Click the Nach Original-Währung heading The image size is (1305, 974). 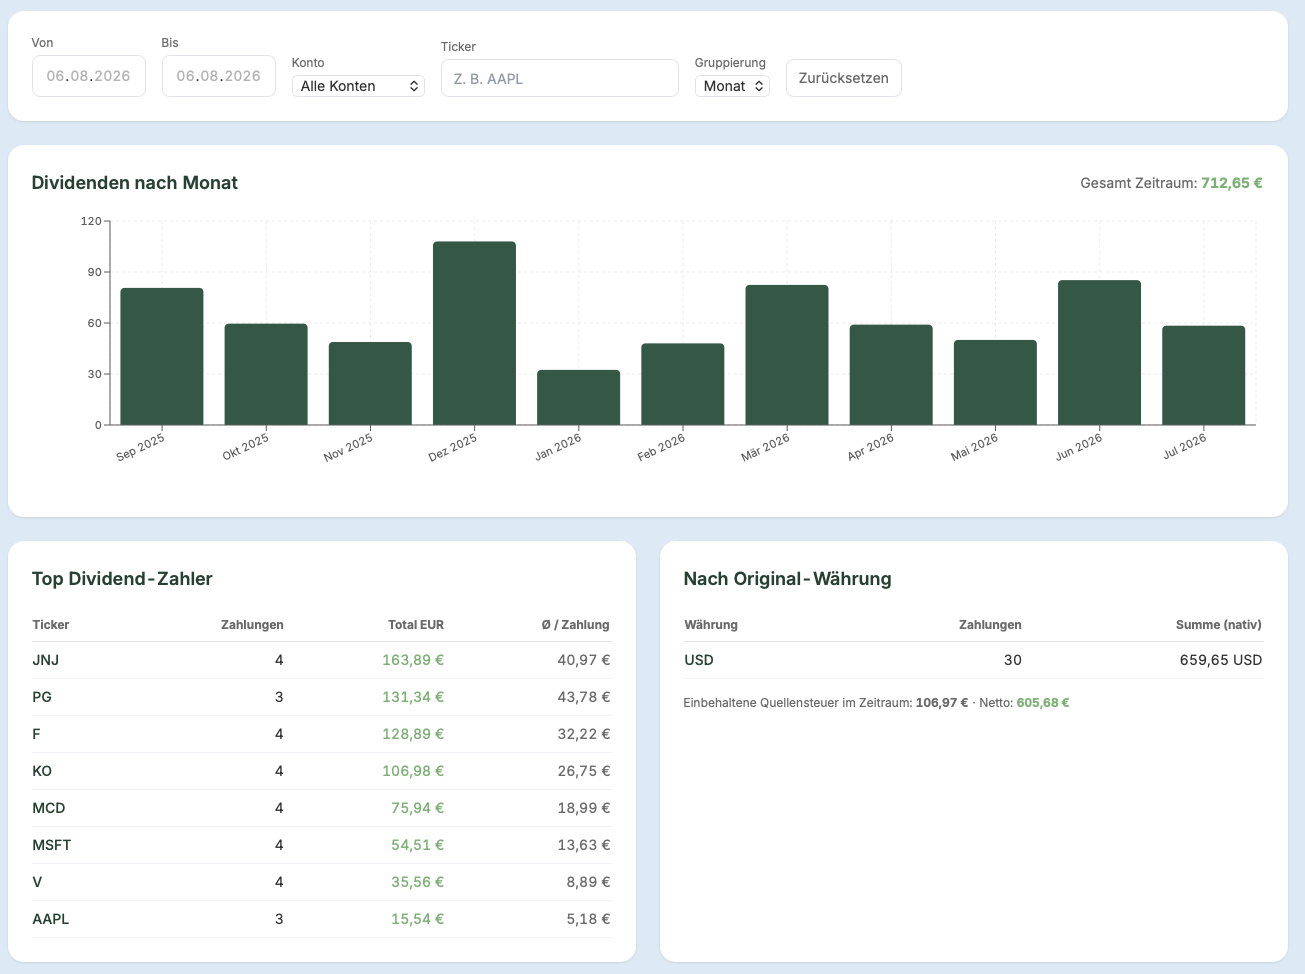[788, 579]
